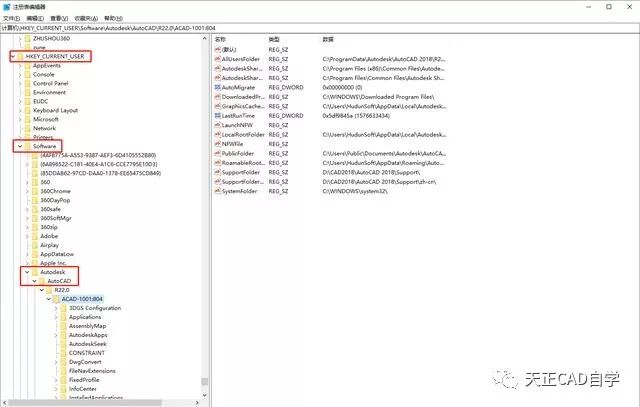Click the Network key folder icon
Viewport: 640px width, 407px height.
tap(27, 128)
